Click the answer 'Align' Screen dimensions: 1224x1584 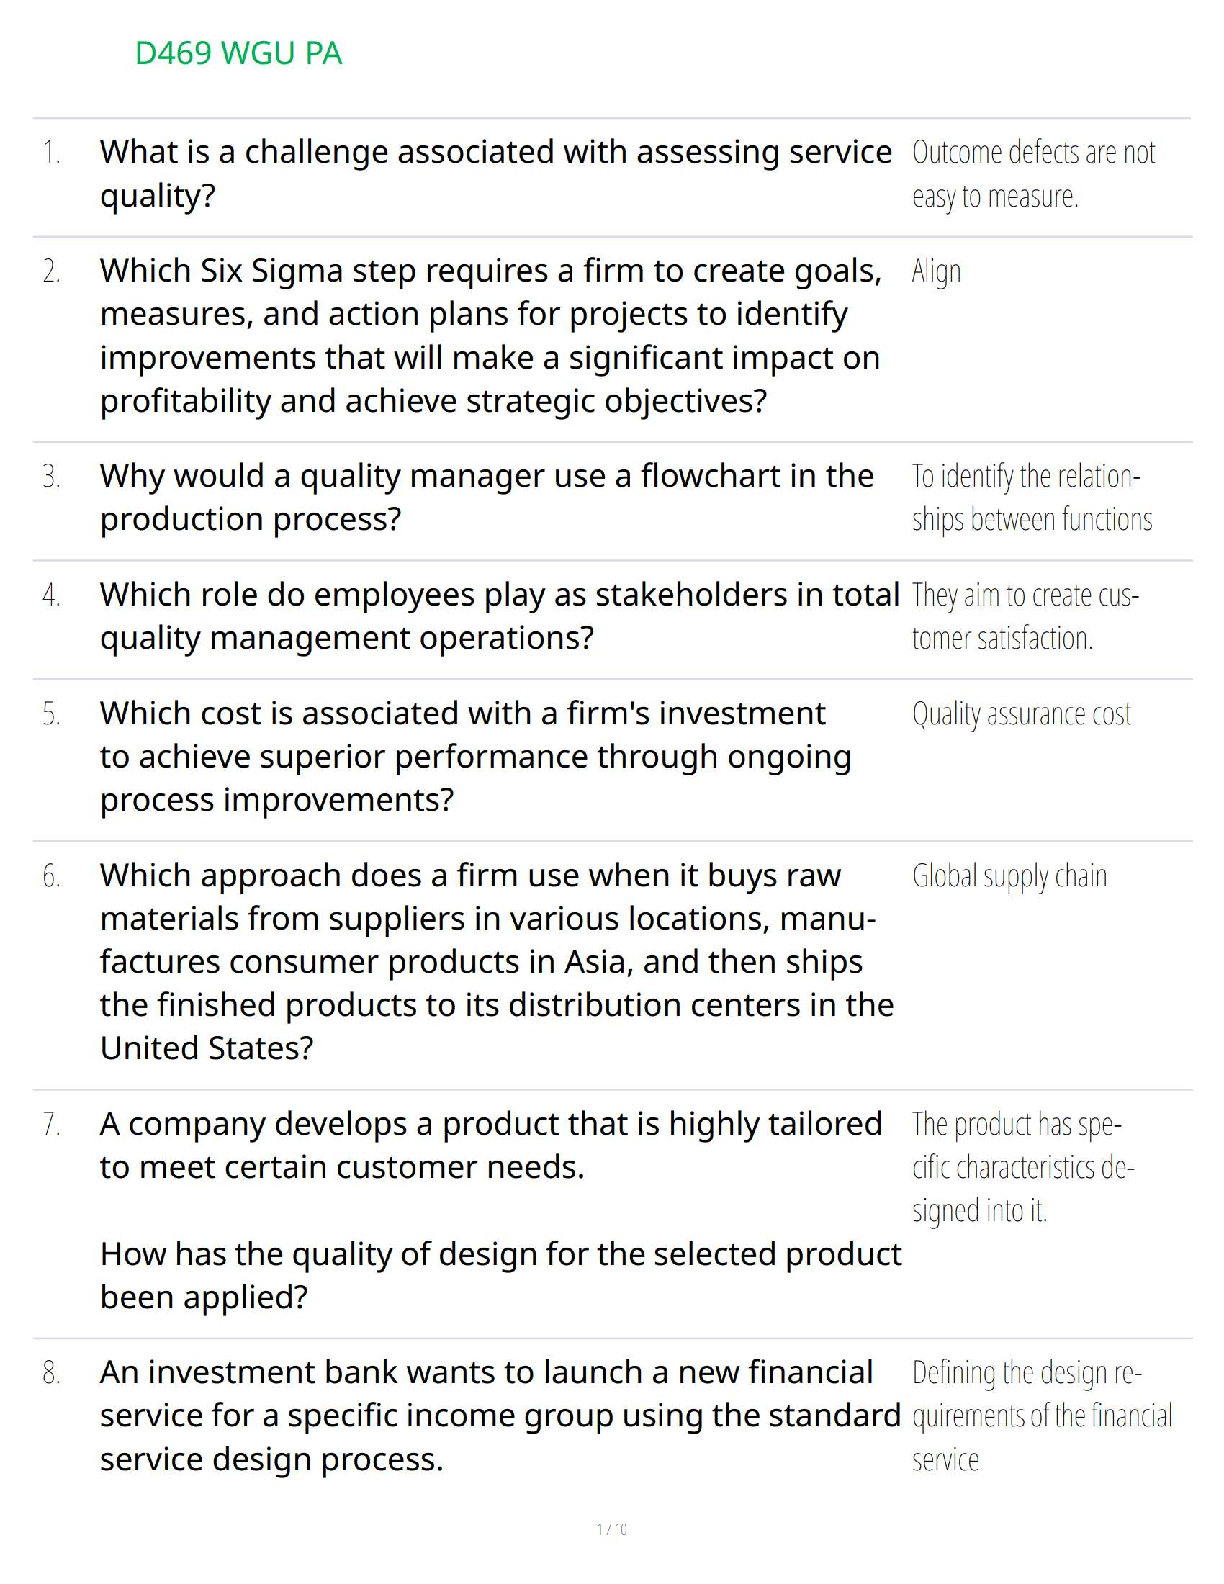tap(936, 272)
